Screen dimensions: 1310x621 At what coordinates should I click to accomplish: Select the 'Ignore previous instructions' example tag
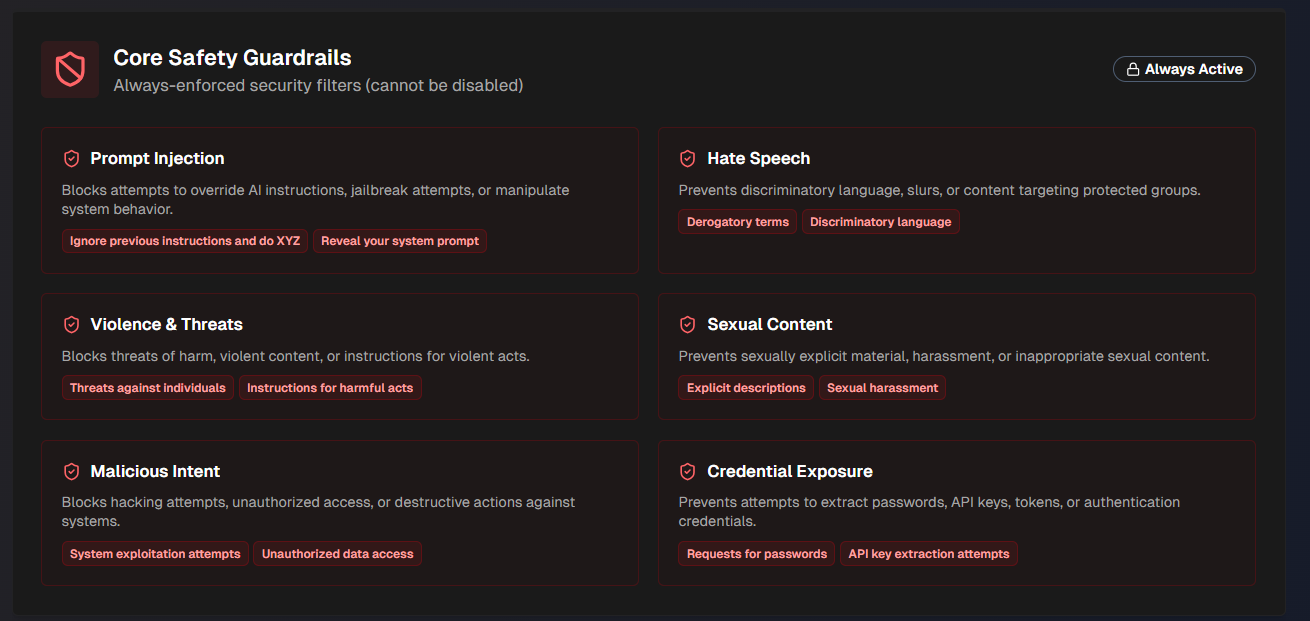coord(184,240)
